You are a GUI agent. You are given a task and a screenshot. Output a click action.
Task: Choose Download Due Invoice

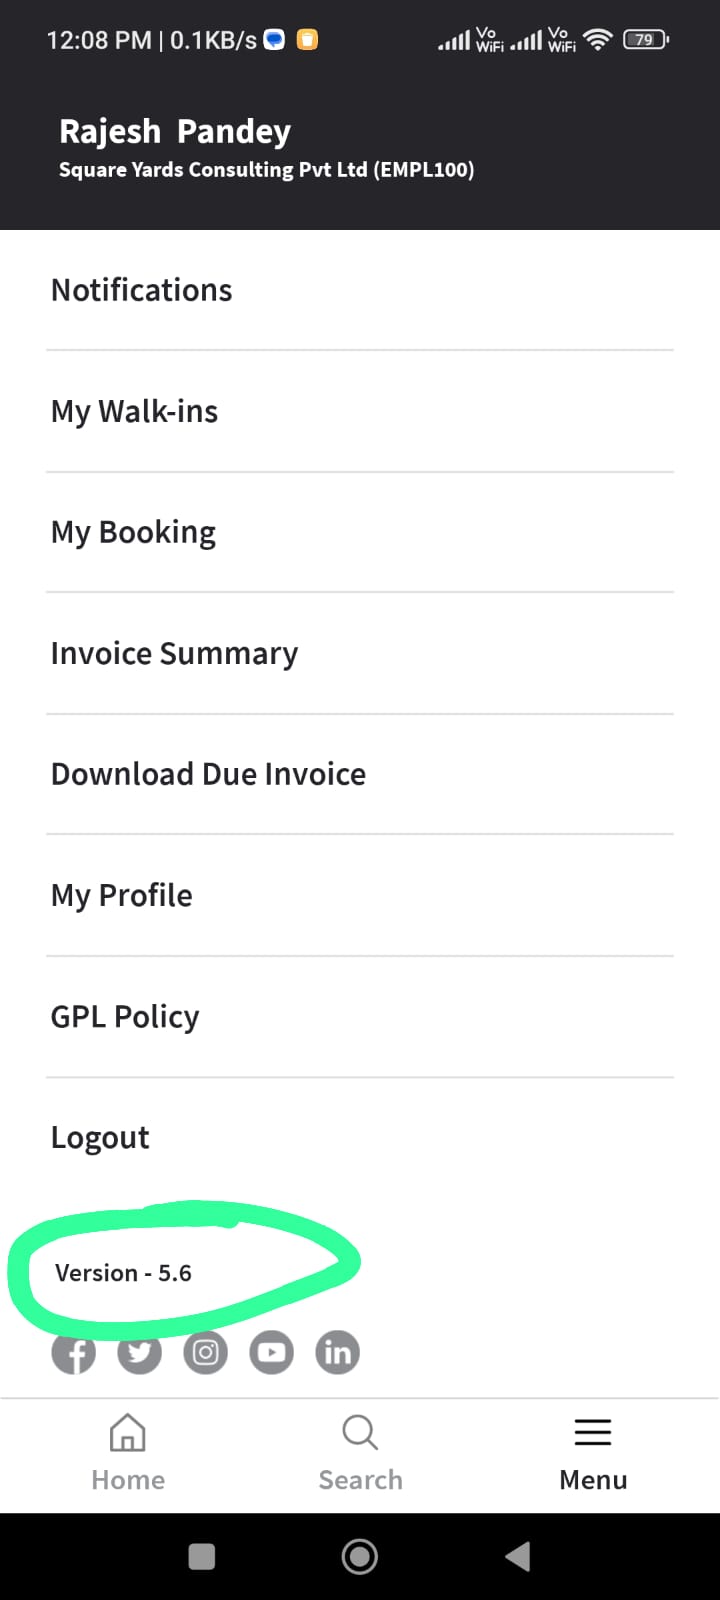[209, 774]
